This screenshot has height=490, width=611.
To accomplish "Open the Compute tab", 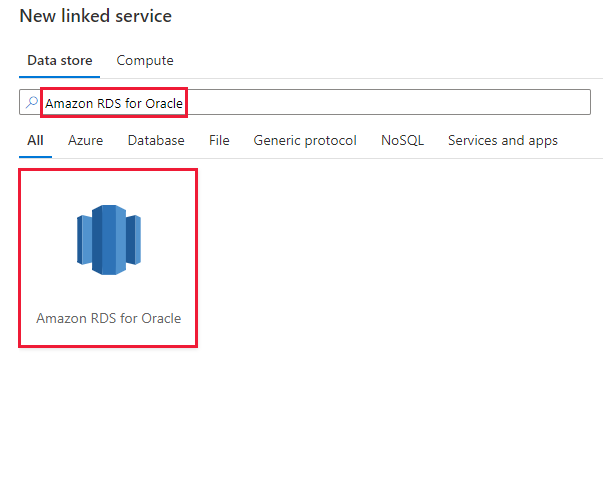I will click(145, 61).
